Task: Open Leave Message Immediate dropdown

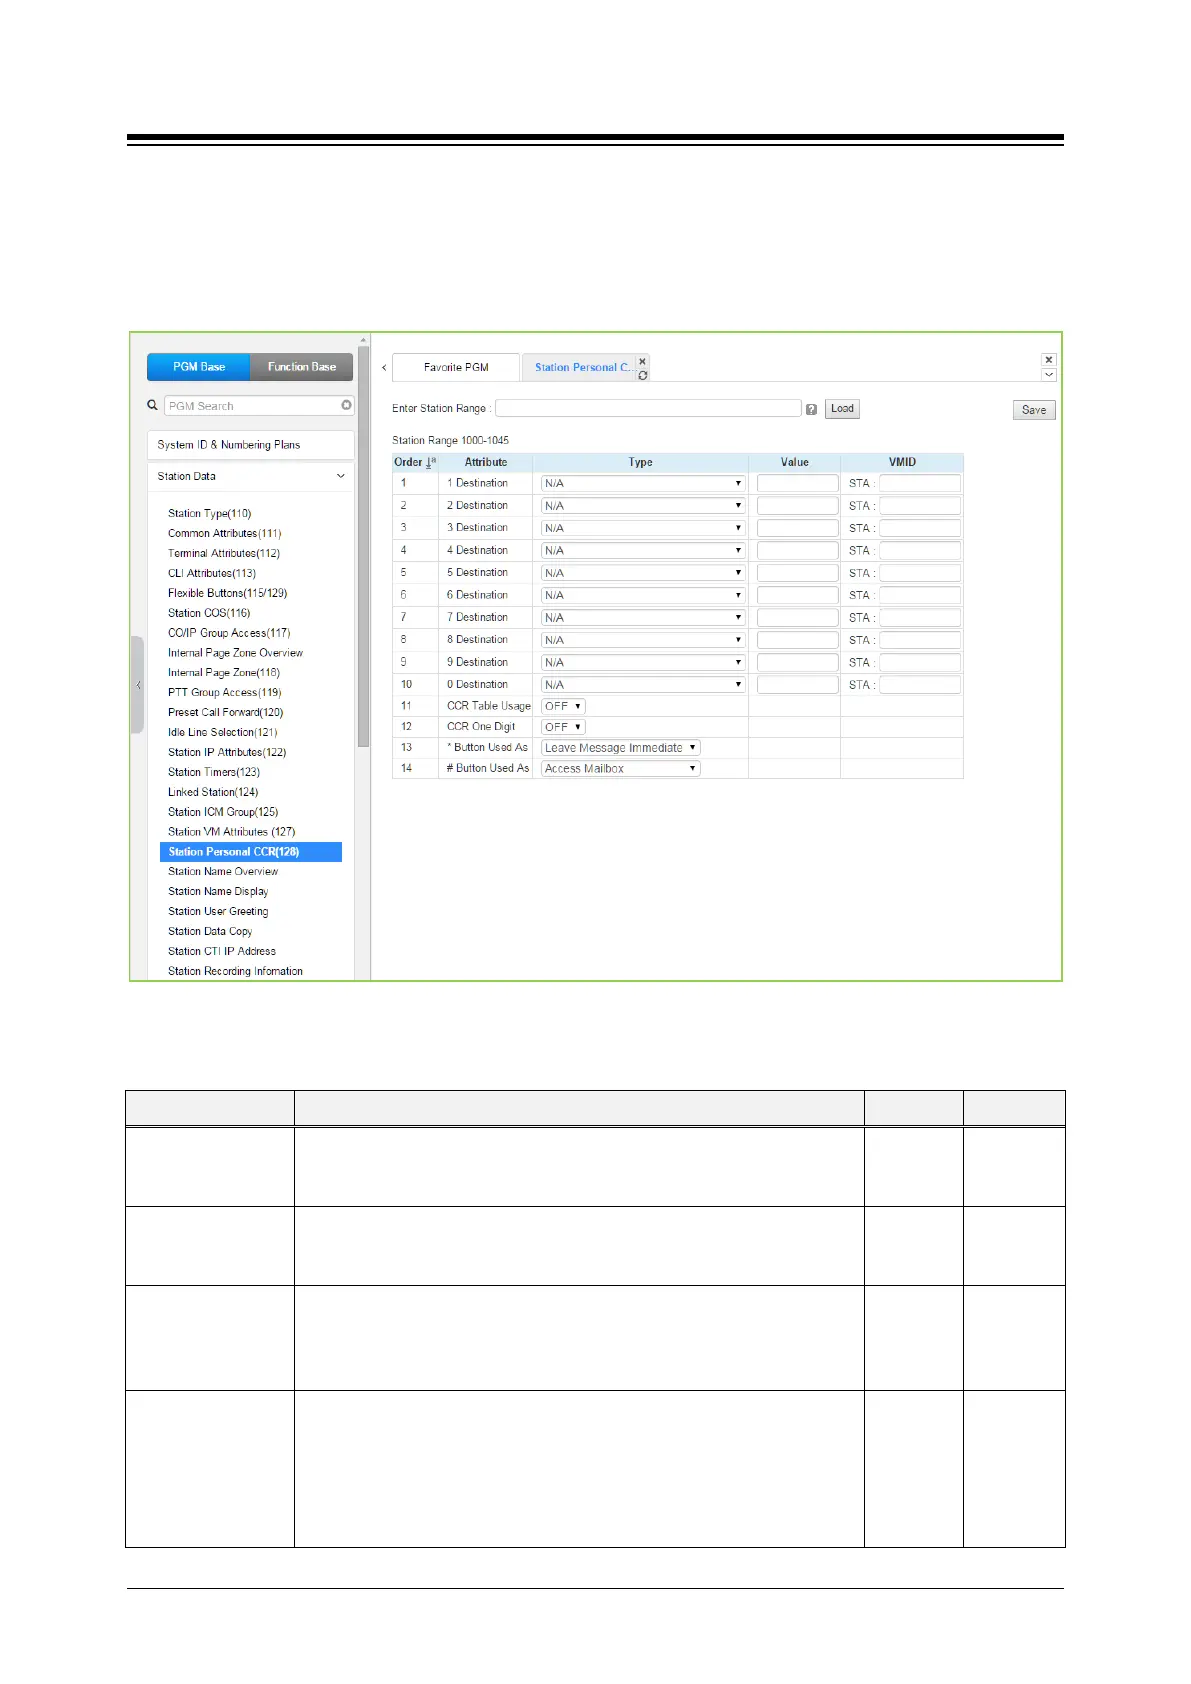Action: pyautogui.click(x=620, y=748)
